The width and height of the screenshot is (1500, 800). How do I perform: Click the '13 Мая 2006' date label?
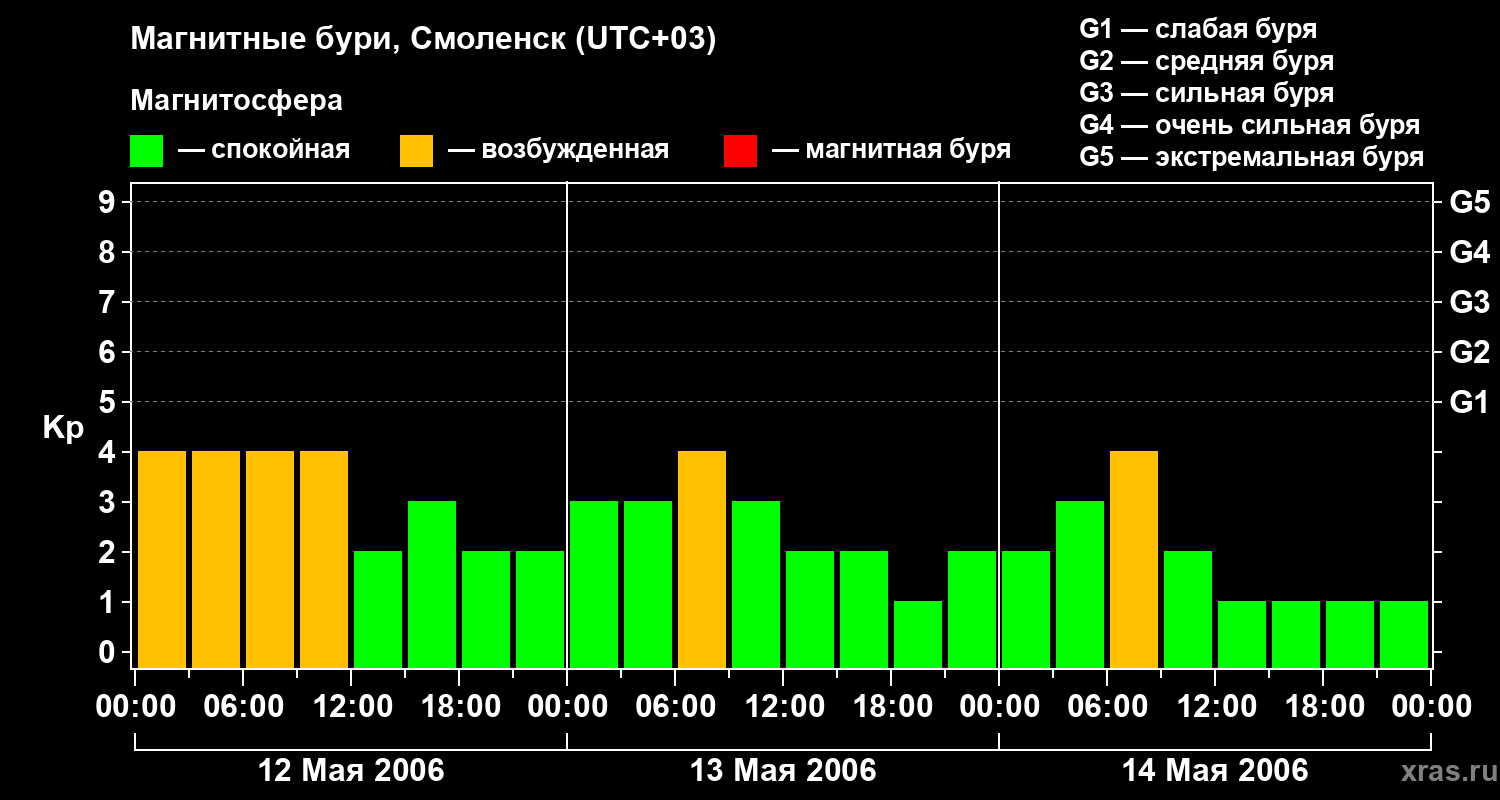(x=783, y=771)
